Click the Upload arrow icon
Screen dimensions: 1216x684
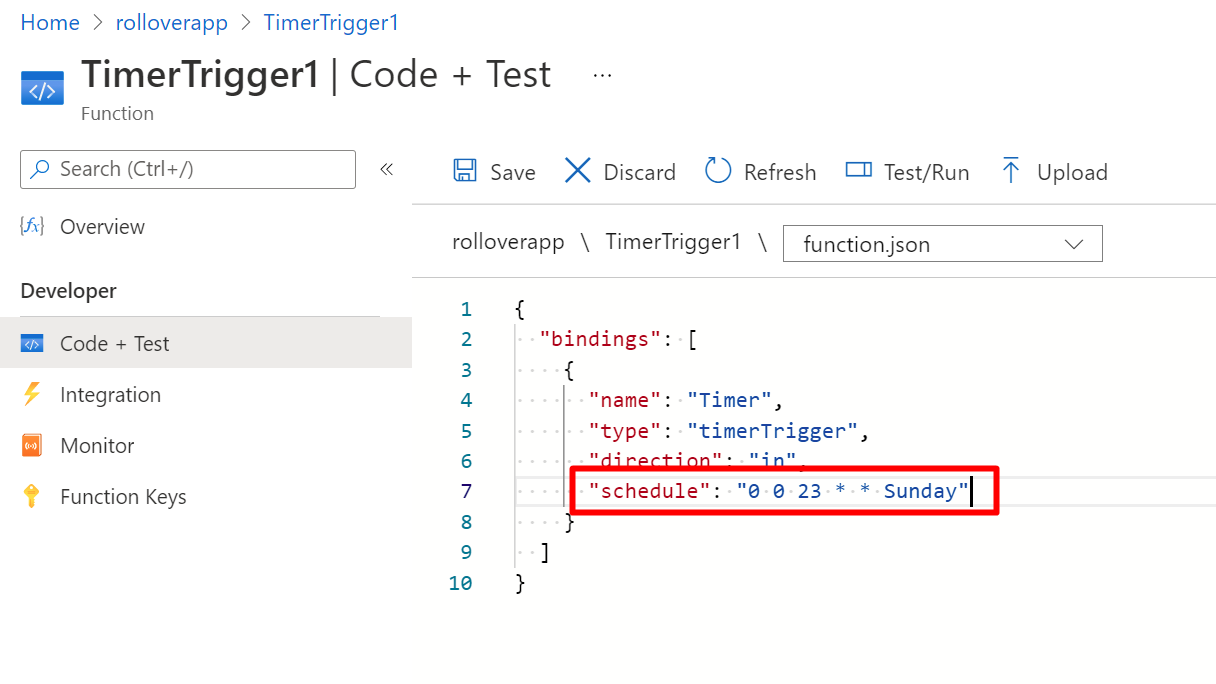pyautogui.click(x=1011, y=171)
